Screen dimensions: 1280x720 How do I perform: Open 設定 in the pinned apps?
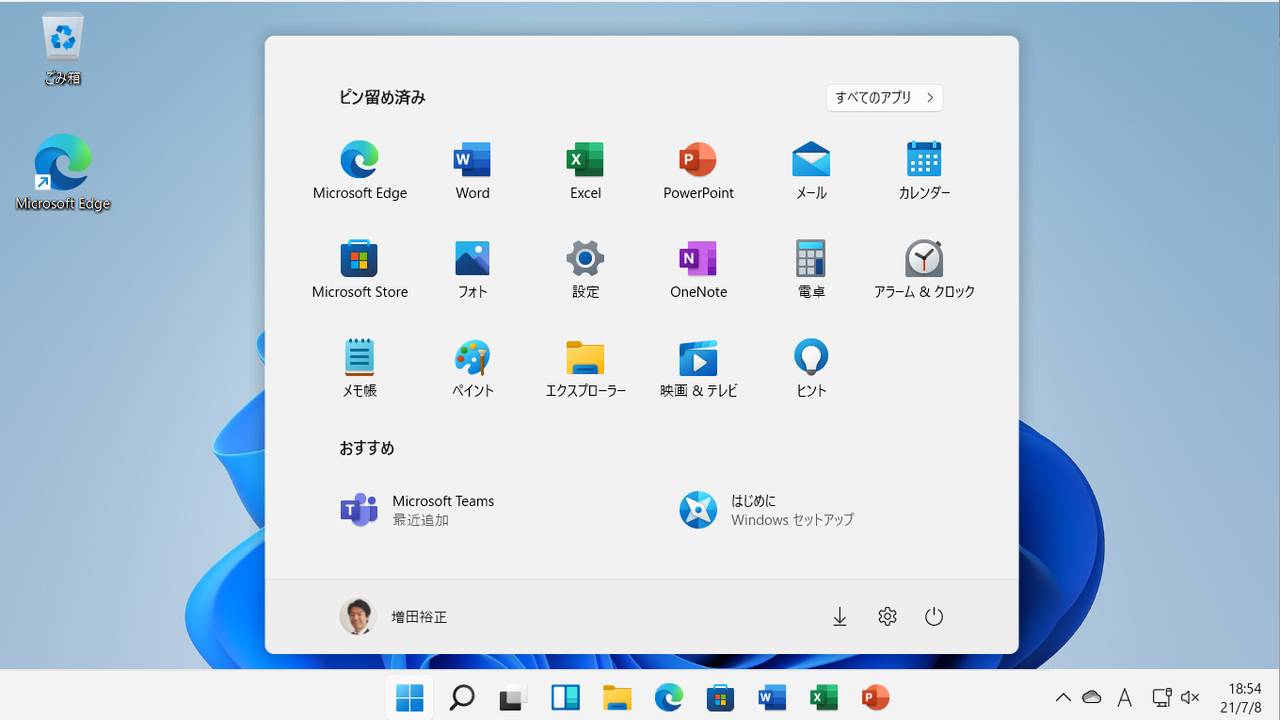(585, 269)
